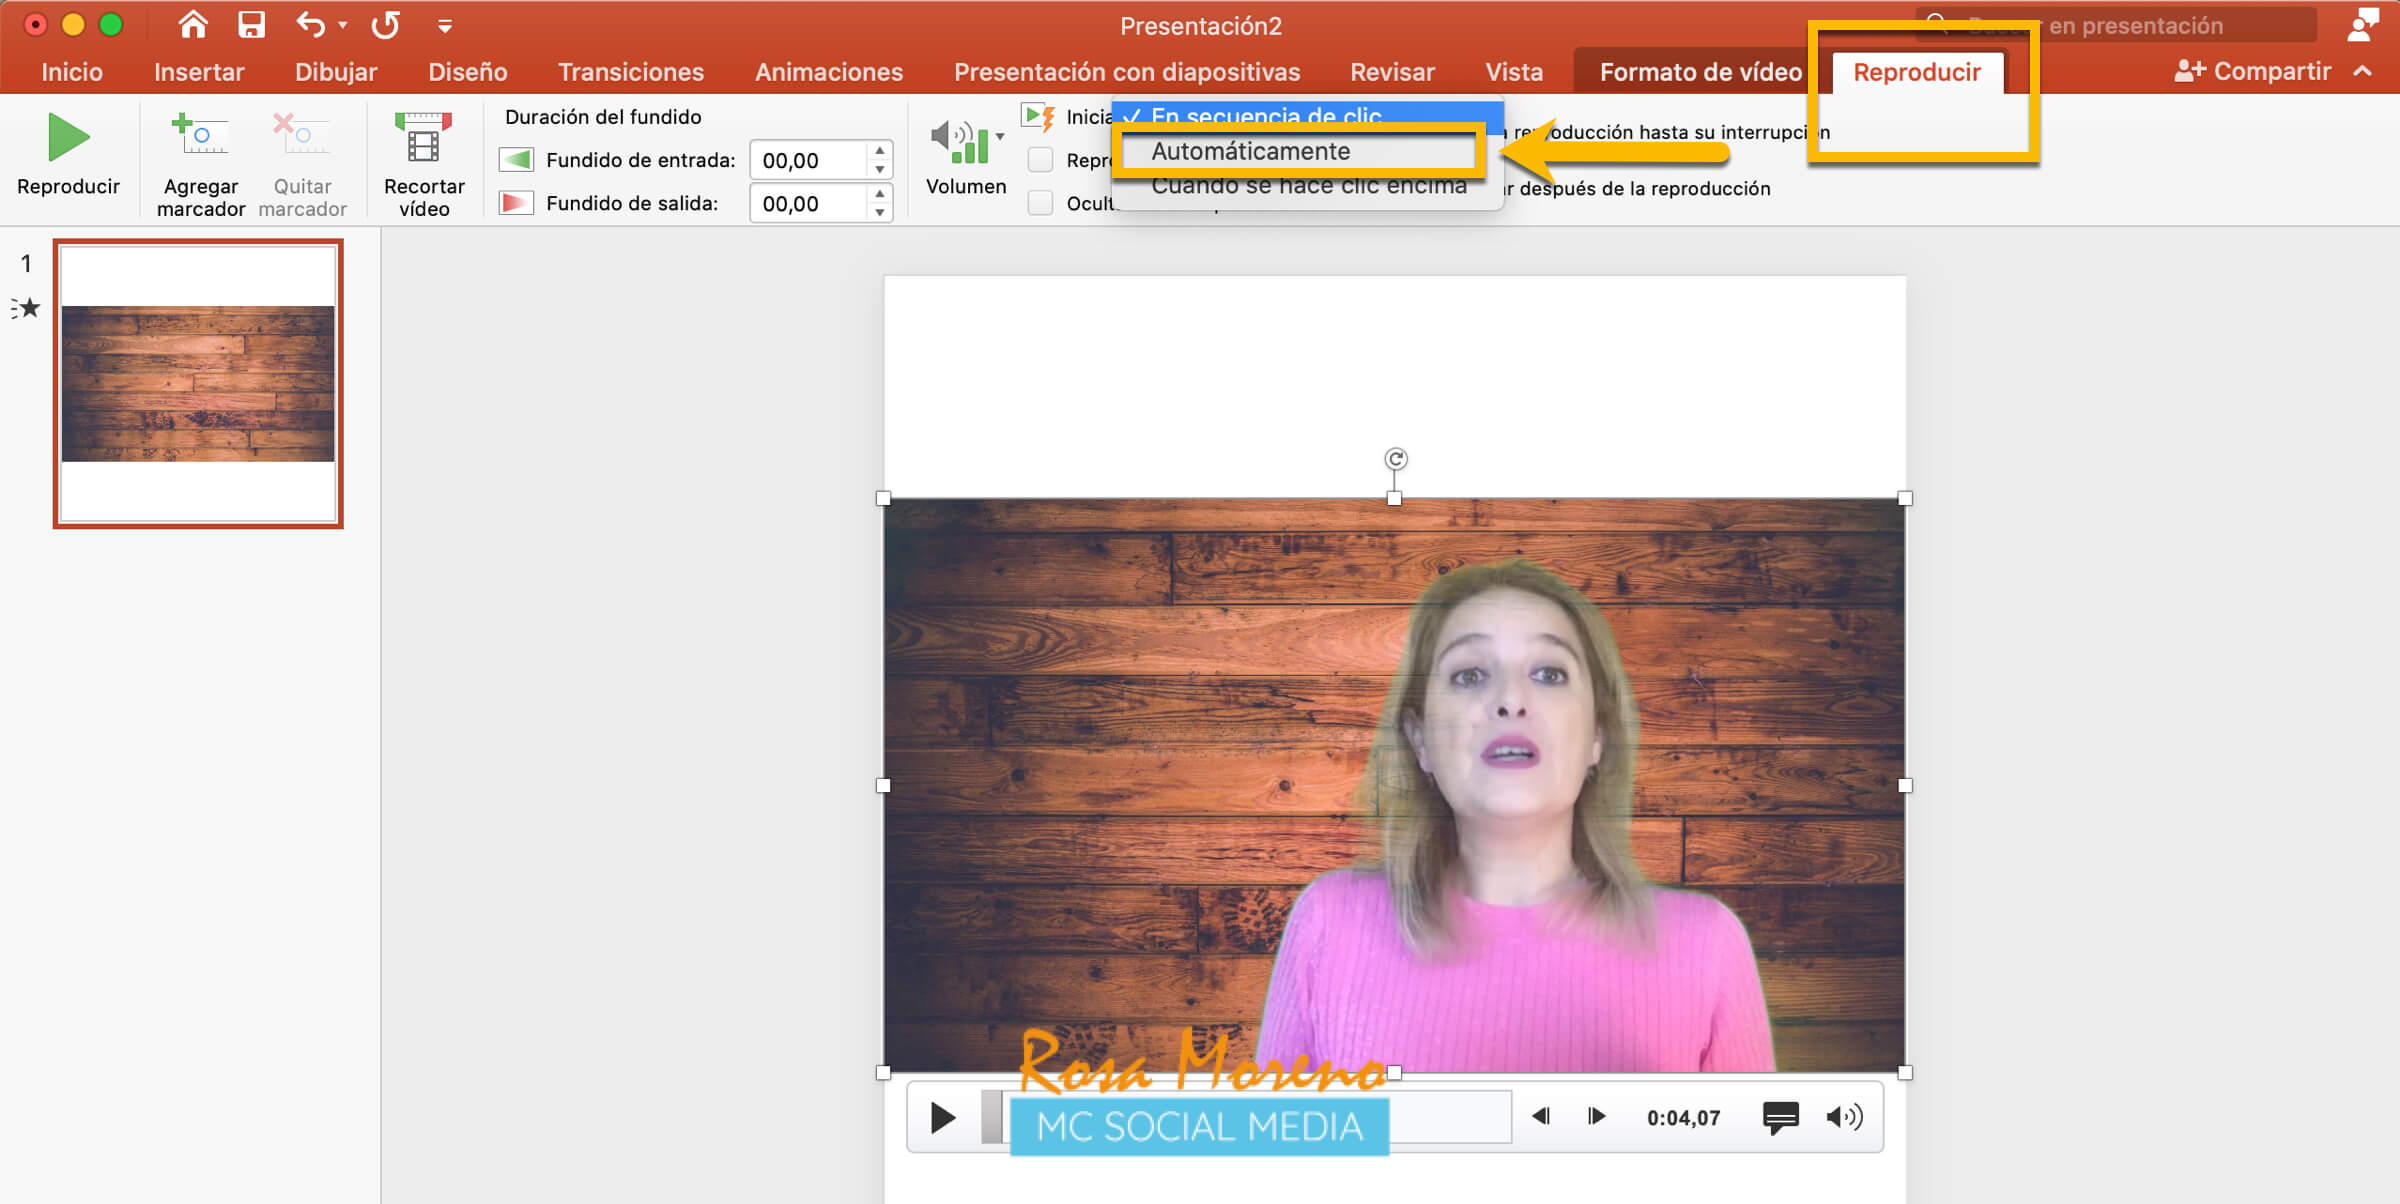This screenshot has height=1204, width=2400.
Task: Choose Cuando se hace clic encima option
Action: (1308, 187)
